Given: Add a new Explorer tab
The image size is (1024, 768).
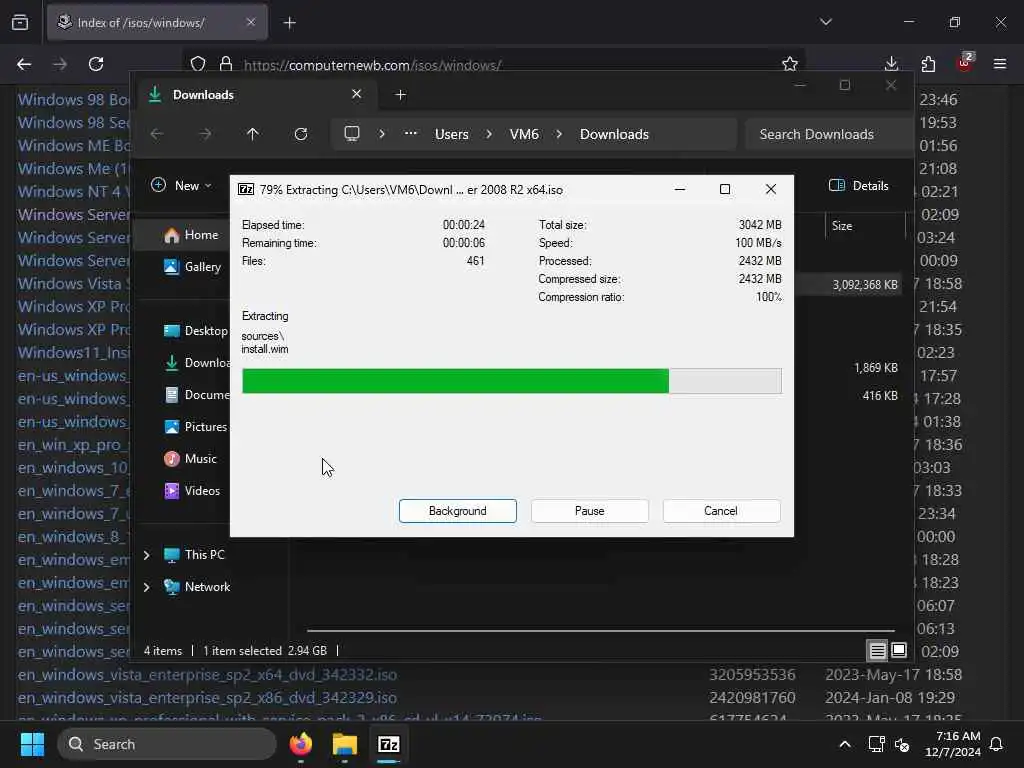Looking at the screenshot, I should point(400,95).
